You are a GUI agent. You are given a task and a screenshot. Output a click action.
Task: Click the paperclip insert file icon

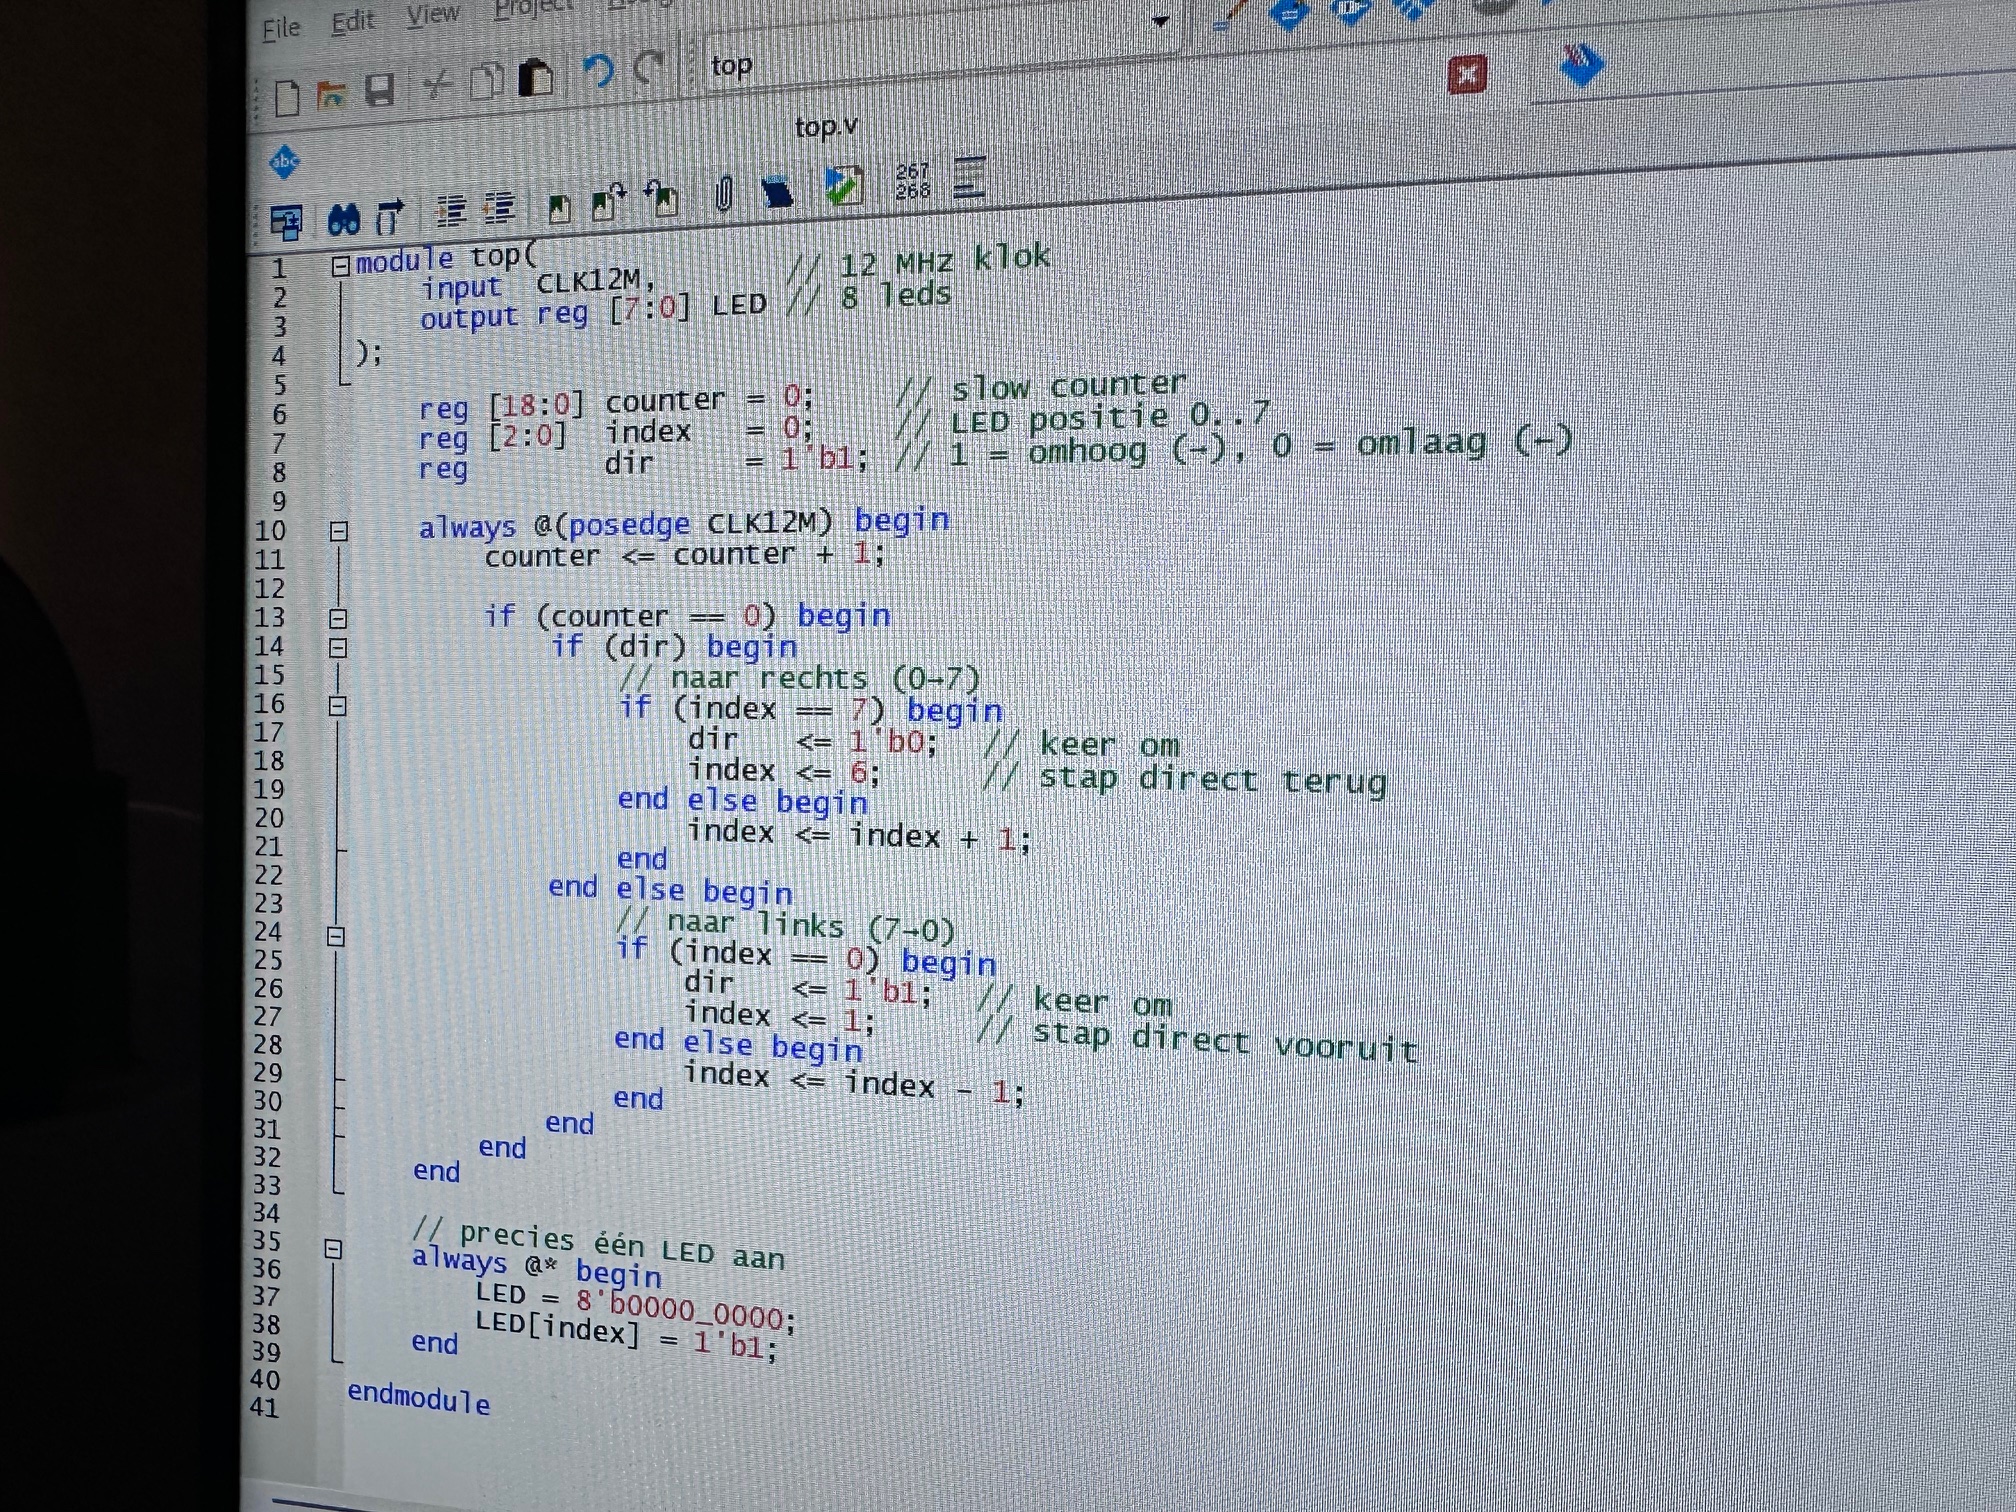click(724, 193)
